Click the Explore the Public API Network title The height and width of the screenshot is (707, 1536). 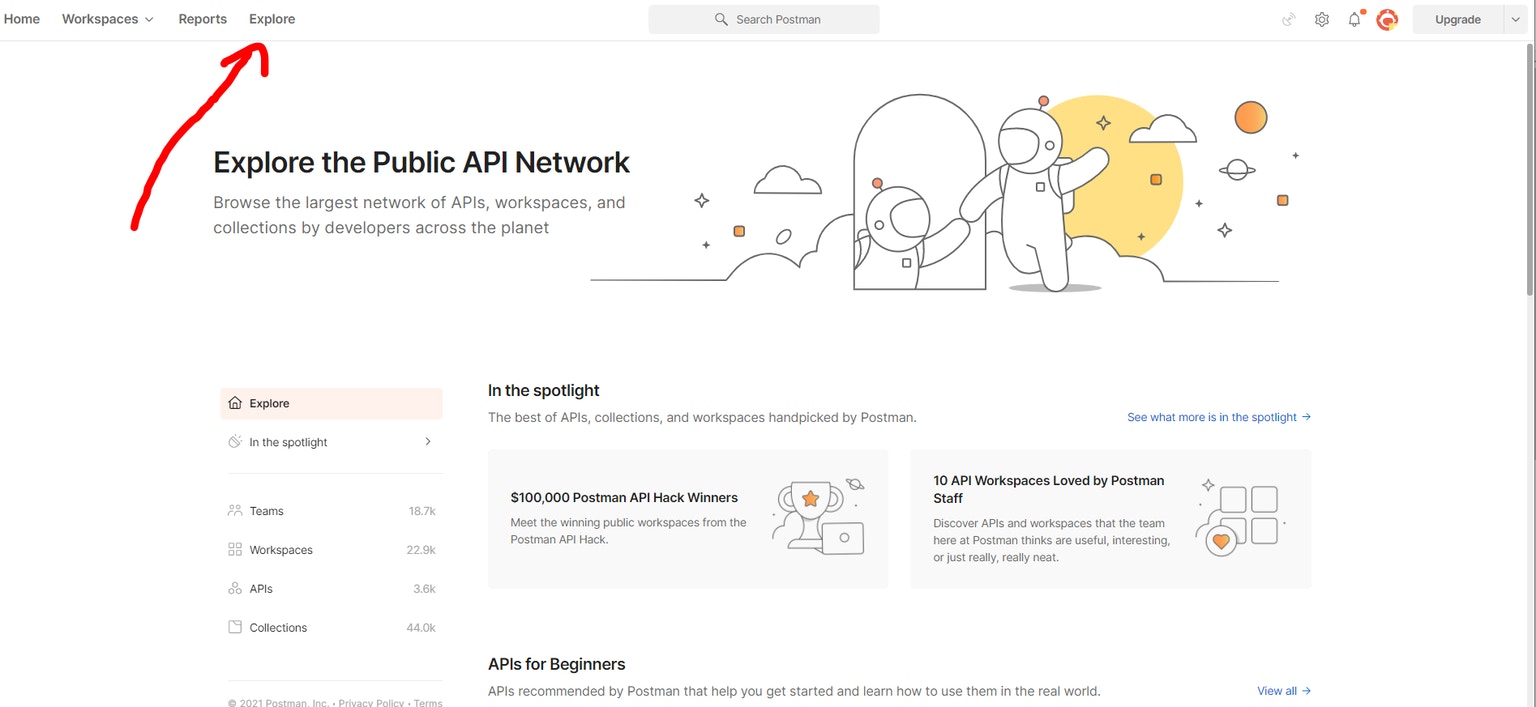(x=422, y=162)
